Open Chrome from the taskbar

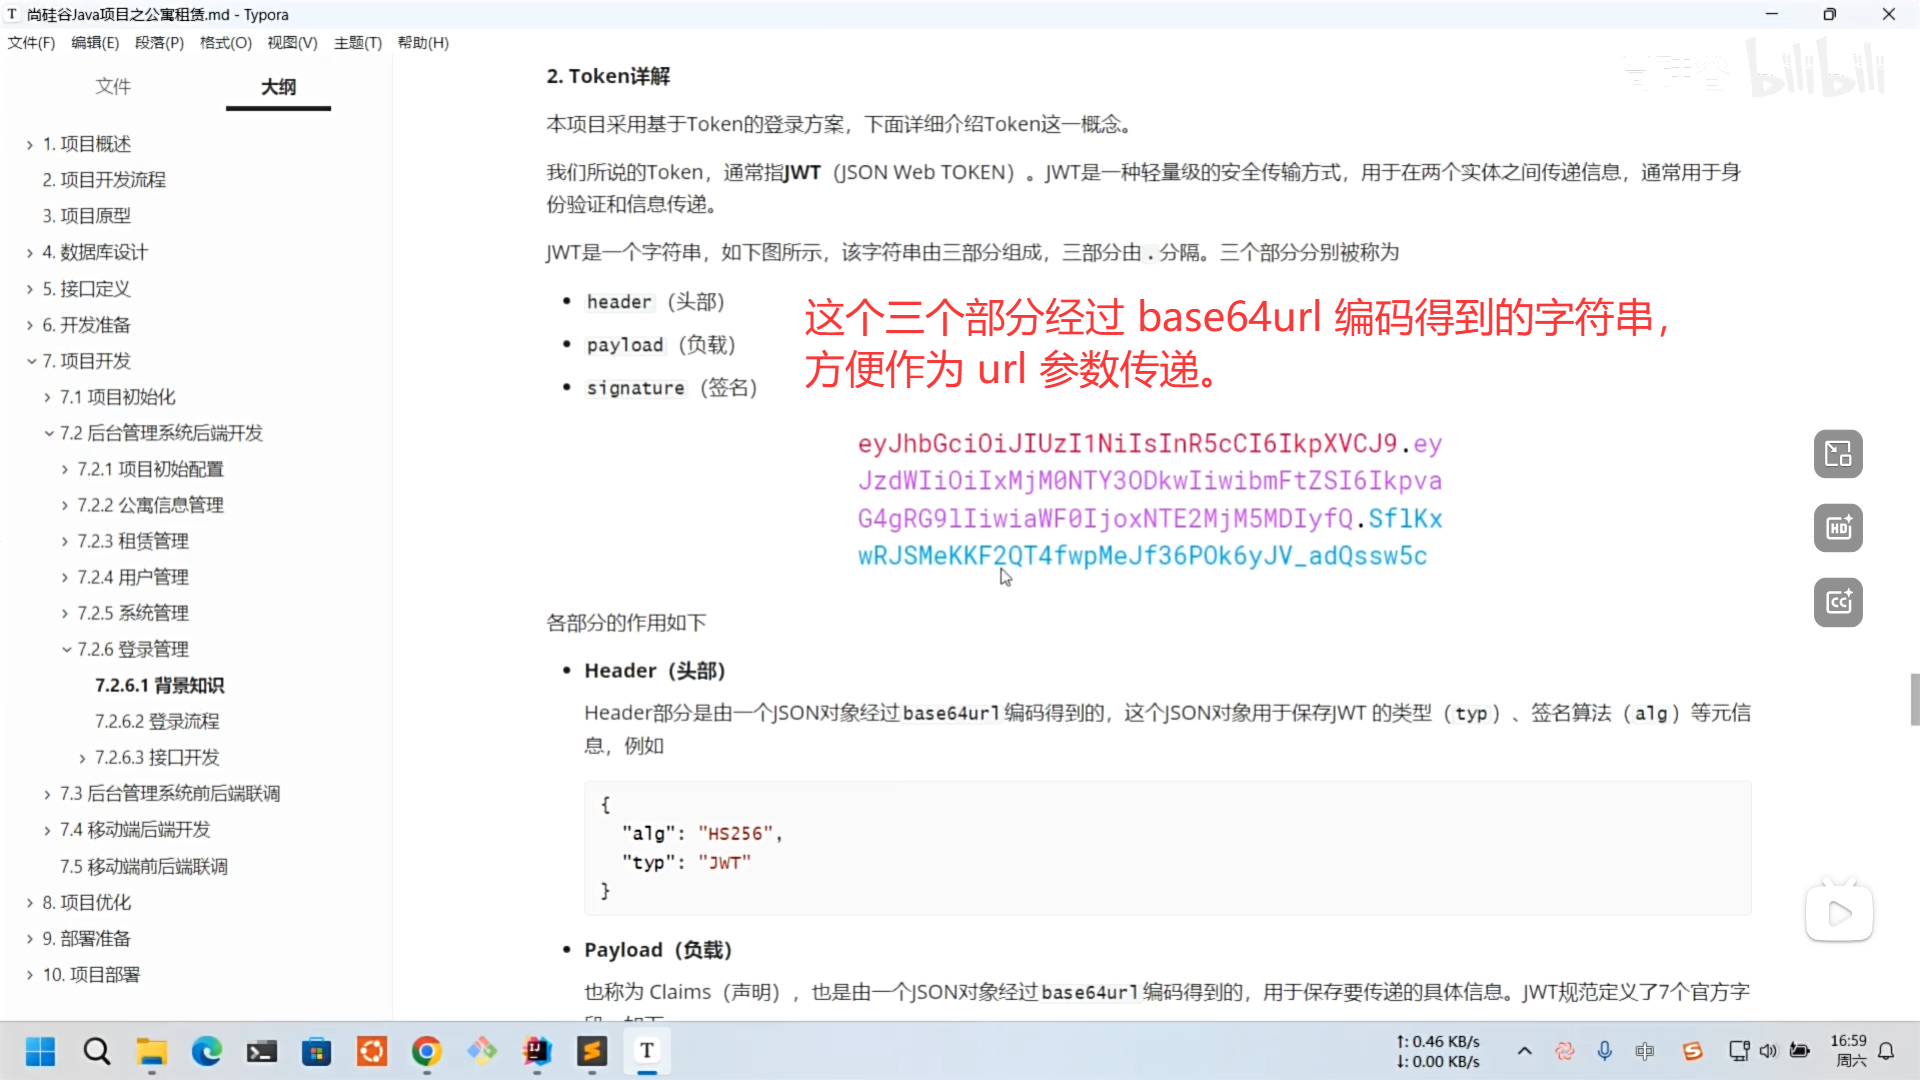coord(427,1051)
